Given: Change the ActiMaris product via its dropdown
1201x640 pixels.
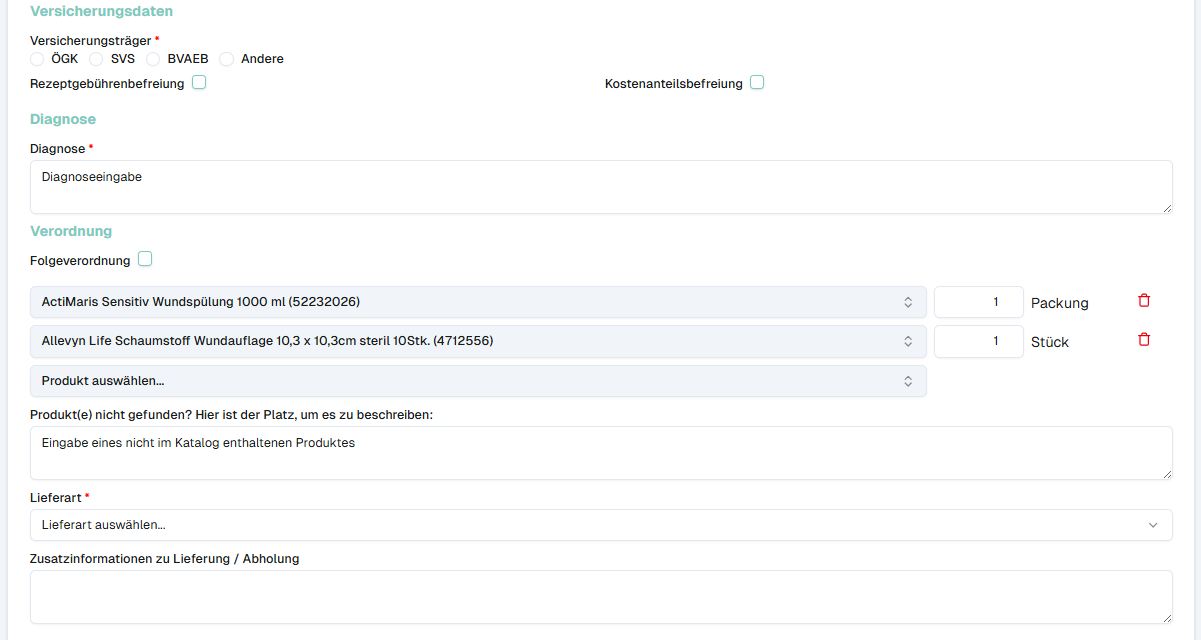Looking at the screenshot, I should [477, 301].
